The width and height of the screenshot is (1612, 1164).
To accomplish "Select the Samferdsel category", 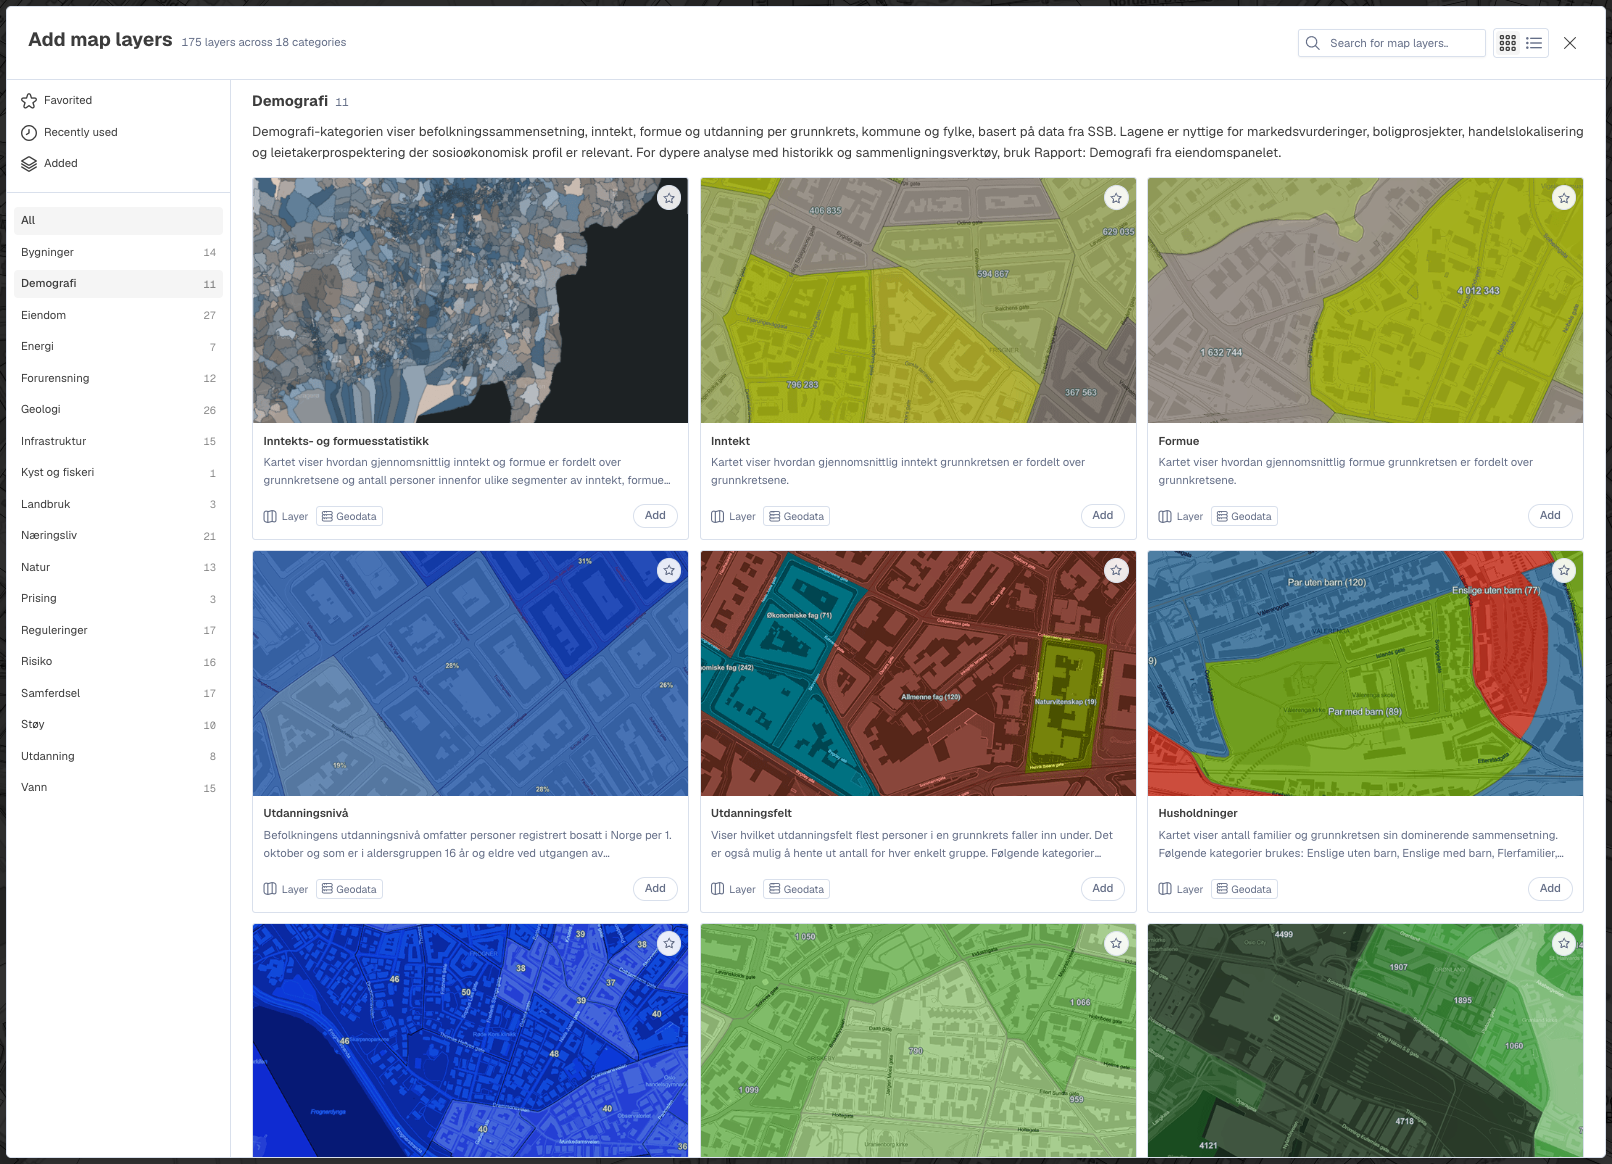I will coord(118,693).
